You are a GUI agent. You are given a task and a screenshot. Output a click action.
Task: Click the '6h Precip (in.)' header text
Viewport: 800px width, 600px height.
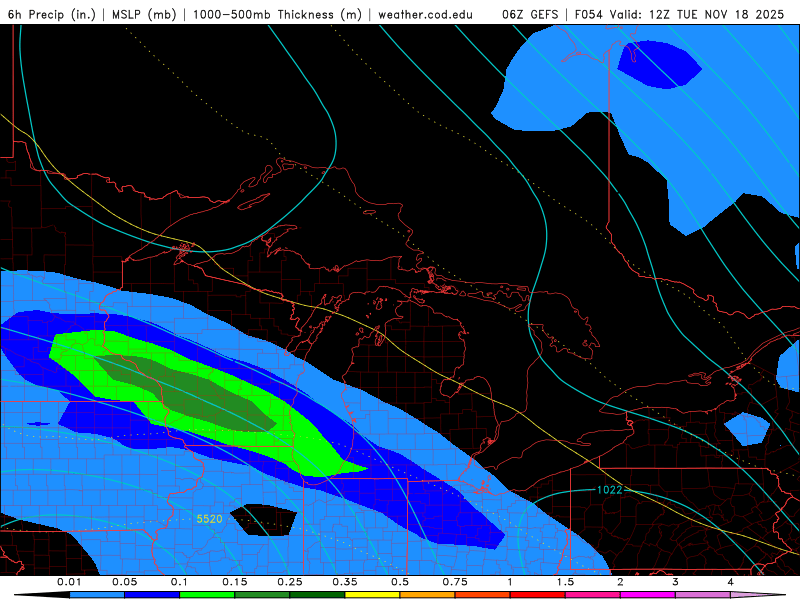click(x=52, y=14)
